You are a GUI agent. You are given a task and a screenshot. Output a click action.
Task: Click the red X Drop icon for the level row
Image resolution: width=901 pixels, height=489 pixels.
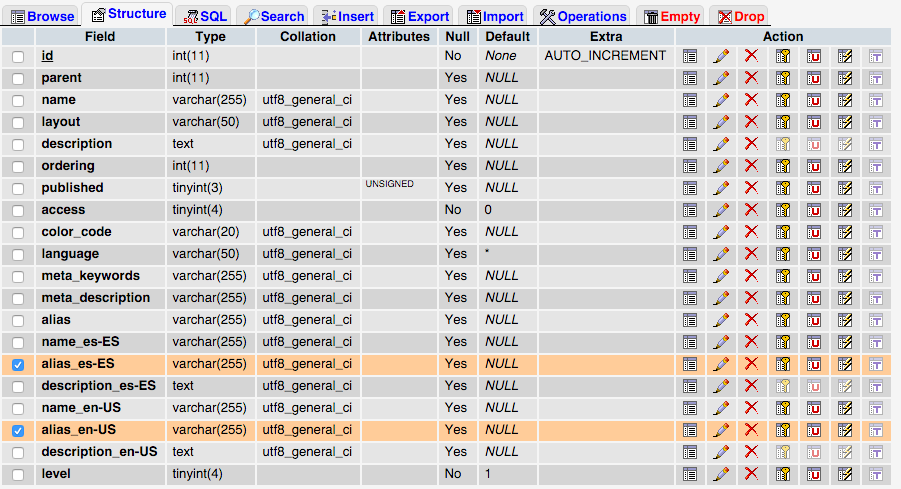point(751,474)
